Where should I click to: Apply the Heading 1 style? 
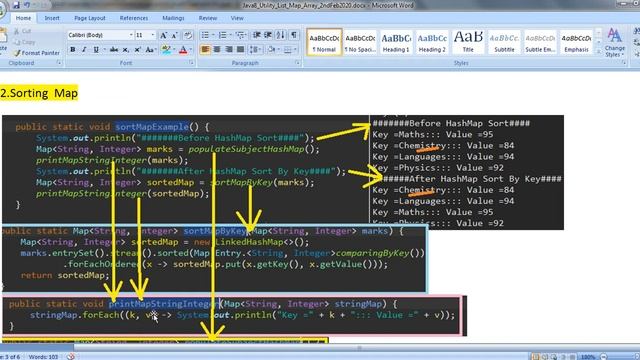(396, 42)
